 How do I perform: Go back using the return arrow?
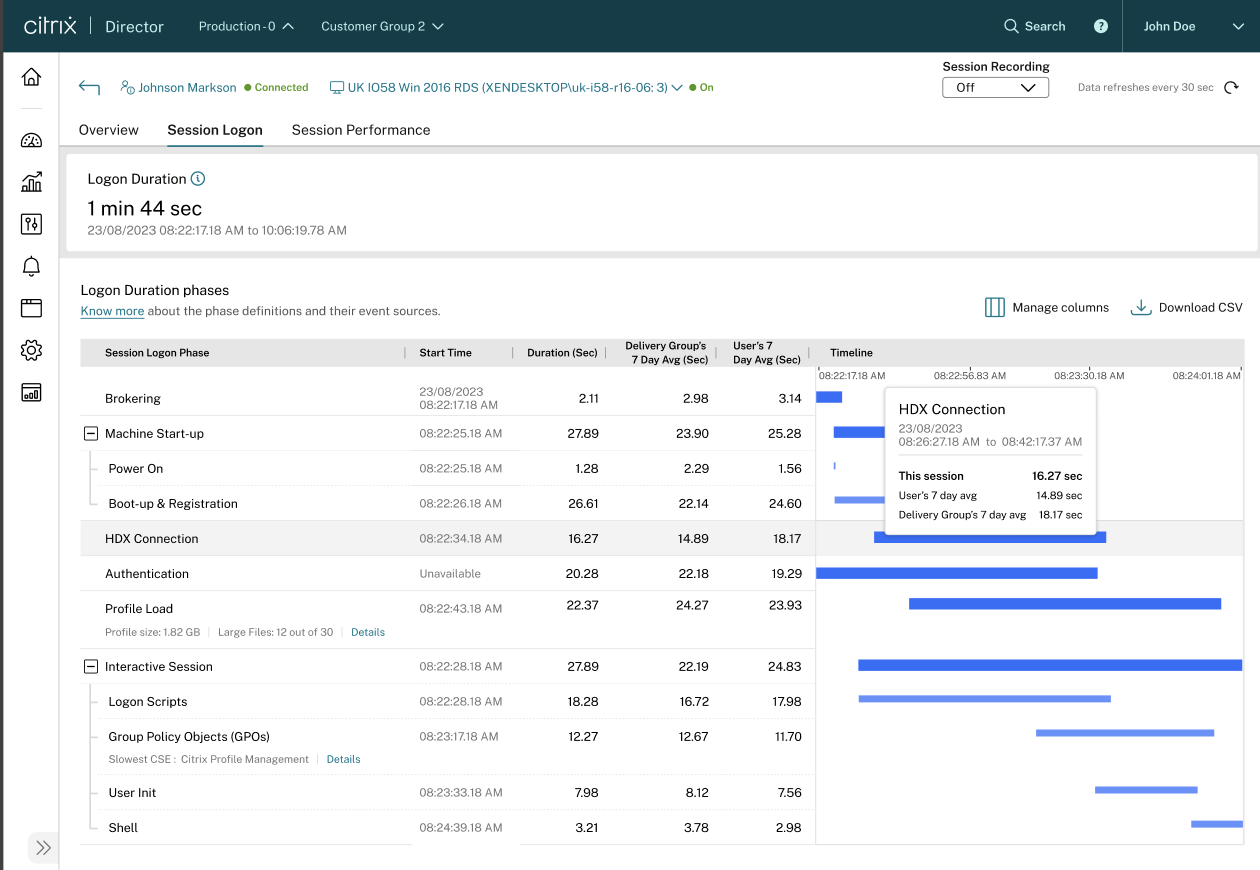(89, 88)
